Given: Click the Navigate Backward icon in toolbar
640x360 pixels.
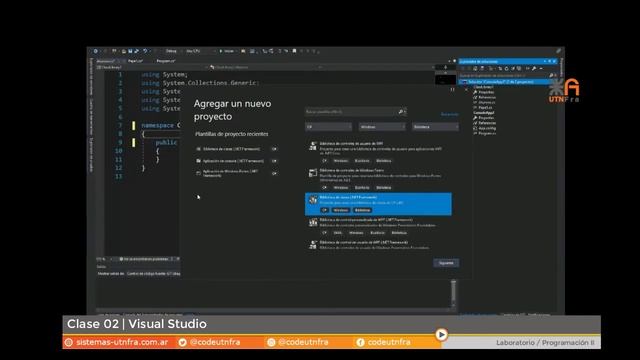Looking at the screenshot, I should (96, 51).
